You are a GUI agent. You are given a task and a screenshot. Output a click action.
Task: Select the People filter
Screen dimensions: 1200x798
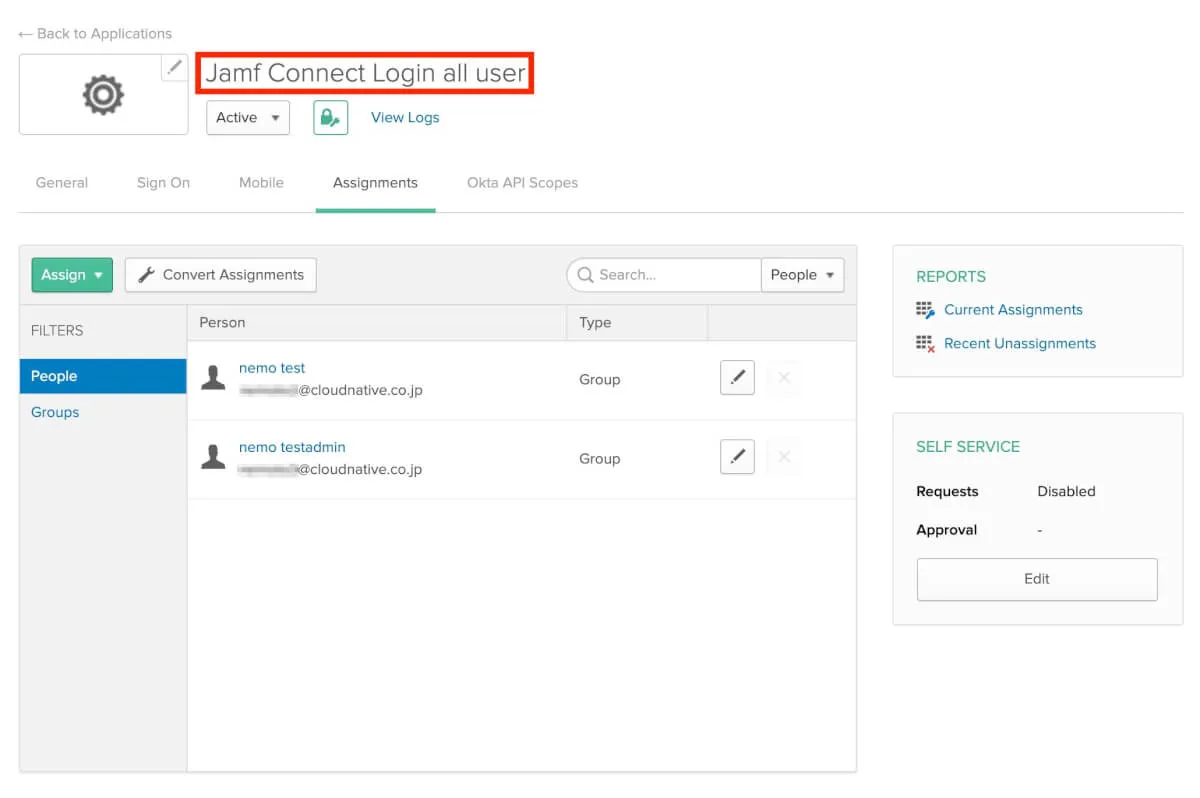[x=103, y=376]
